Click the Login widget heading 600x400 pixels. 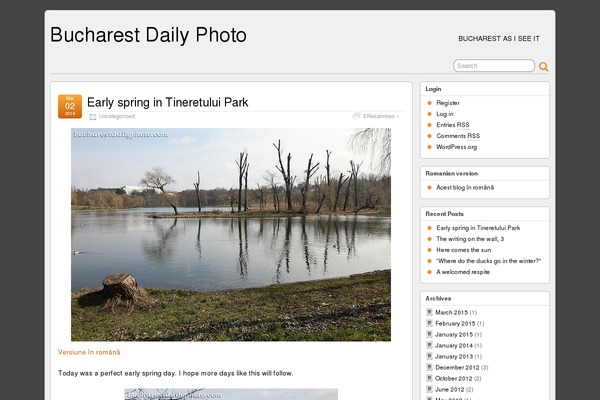coord(433,89)
